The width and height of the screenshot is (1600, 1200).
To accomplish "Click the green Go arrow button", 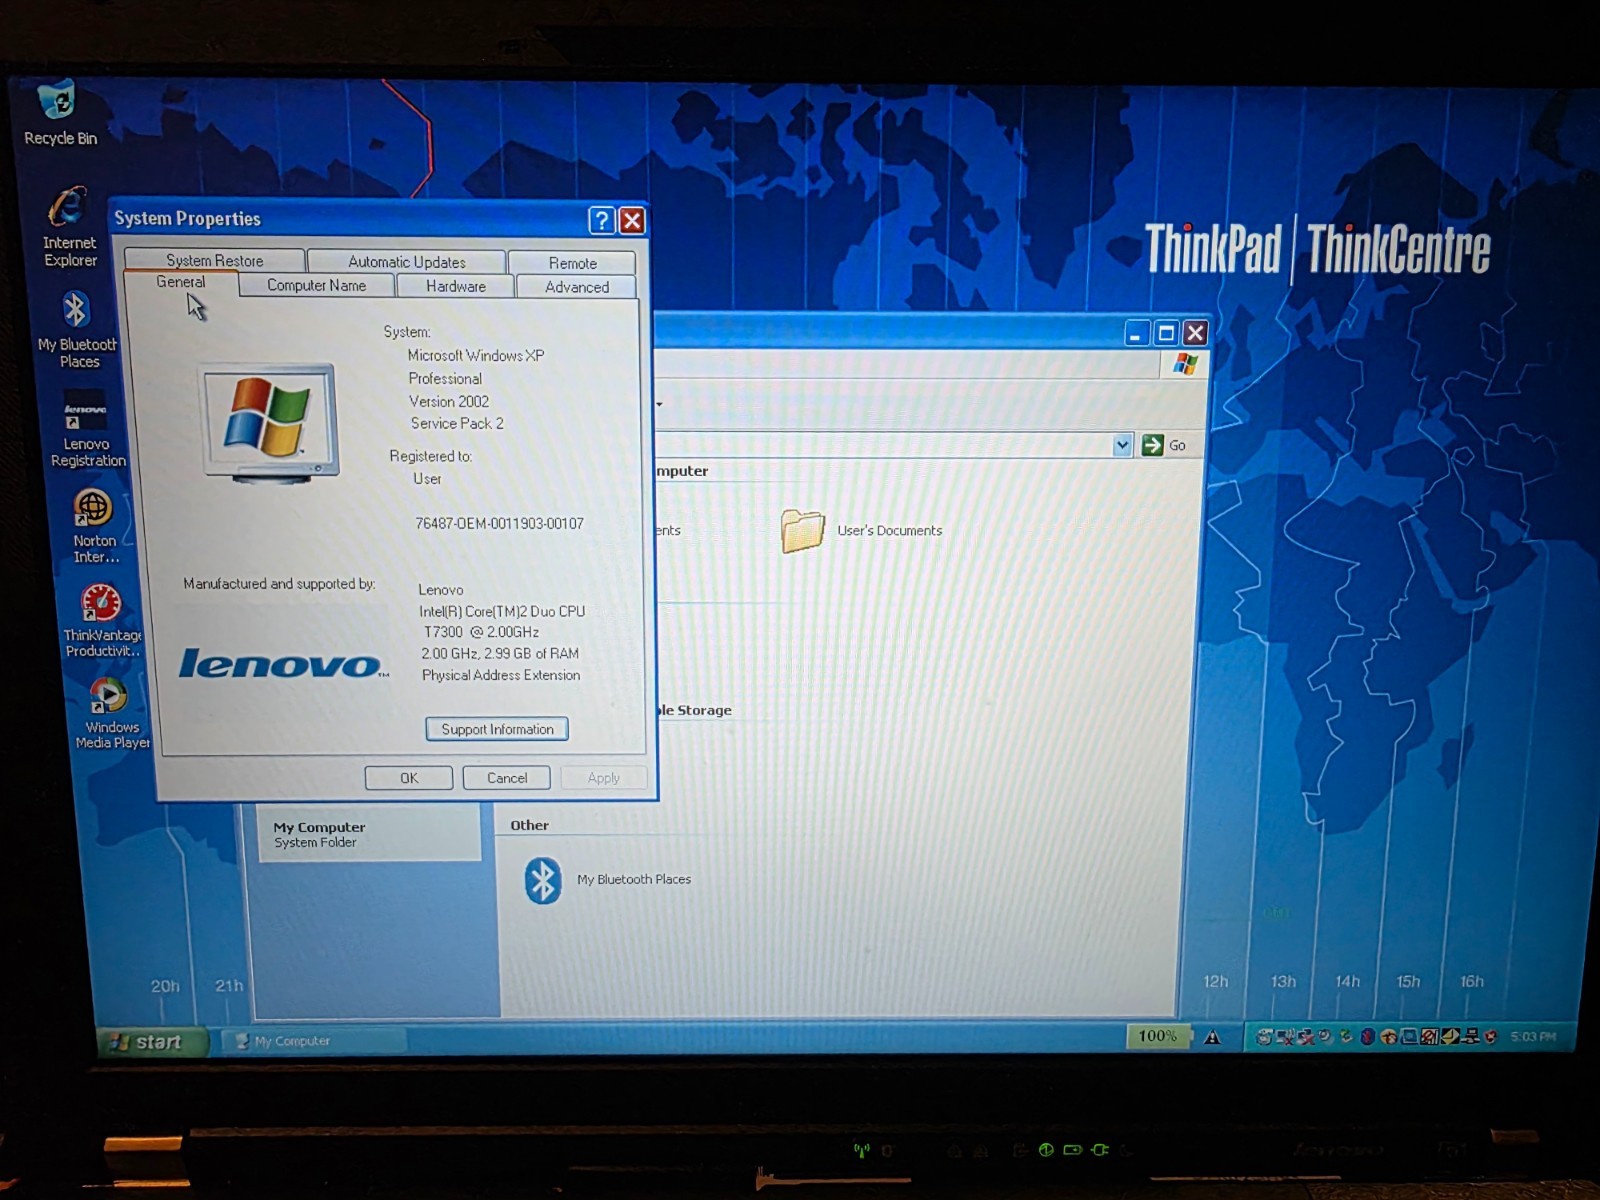I will coord(1152,445).
